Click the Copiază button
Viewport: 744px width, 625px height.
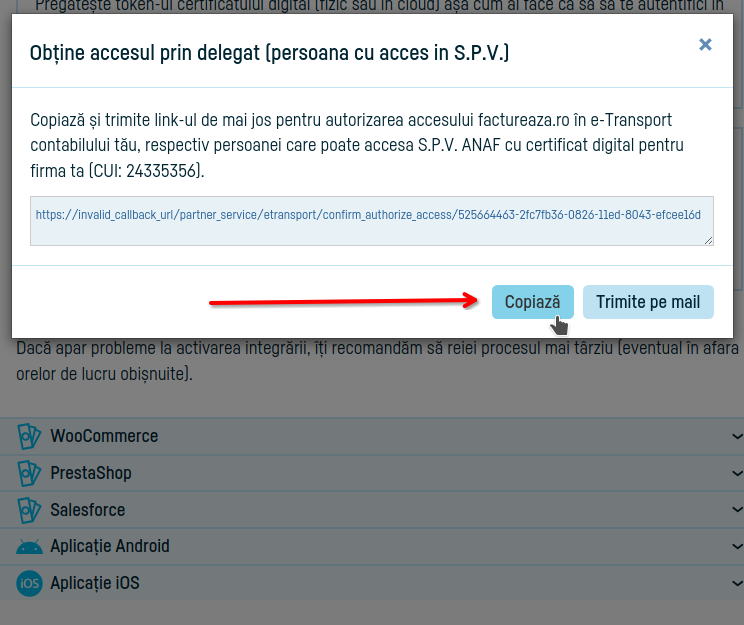coord(532,302)
